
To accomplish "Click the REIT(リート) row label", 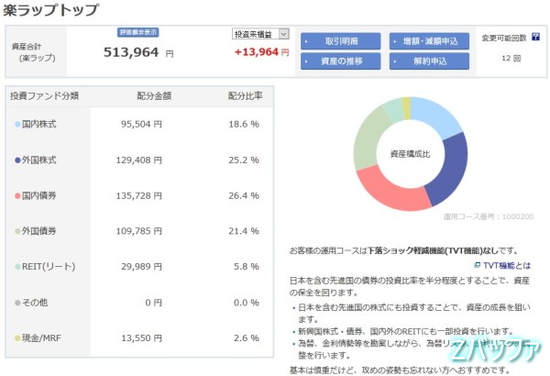I will pyautogui.click(x=49, y=267).
